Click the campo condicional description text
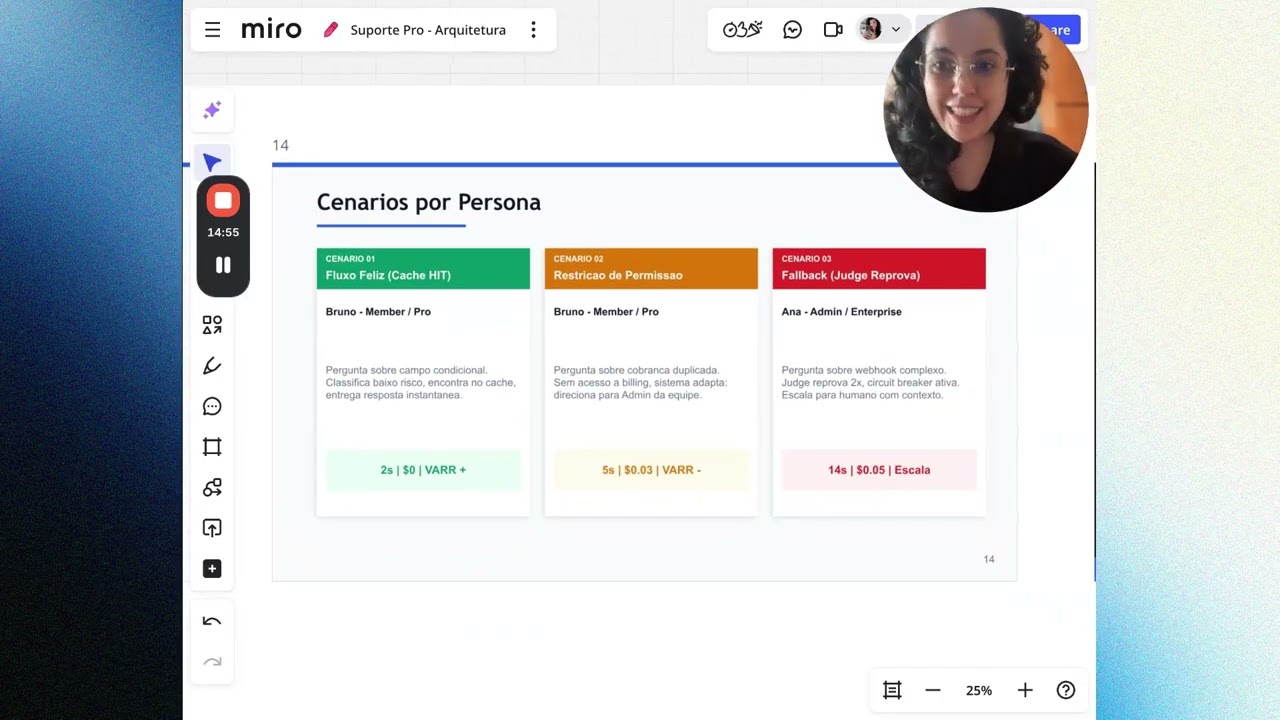Image resolution: width=1280 pixels, height=720 pixels. click(x=421, y=383)
